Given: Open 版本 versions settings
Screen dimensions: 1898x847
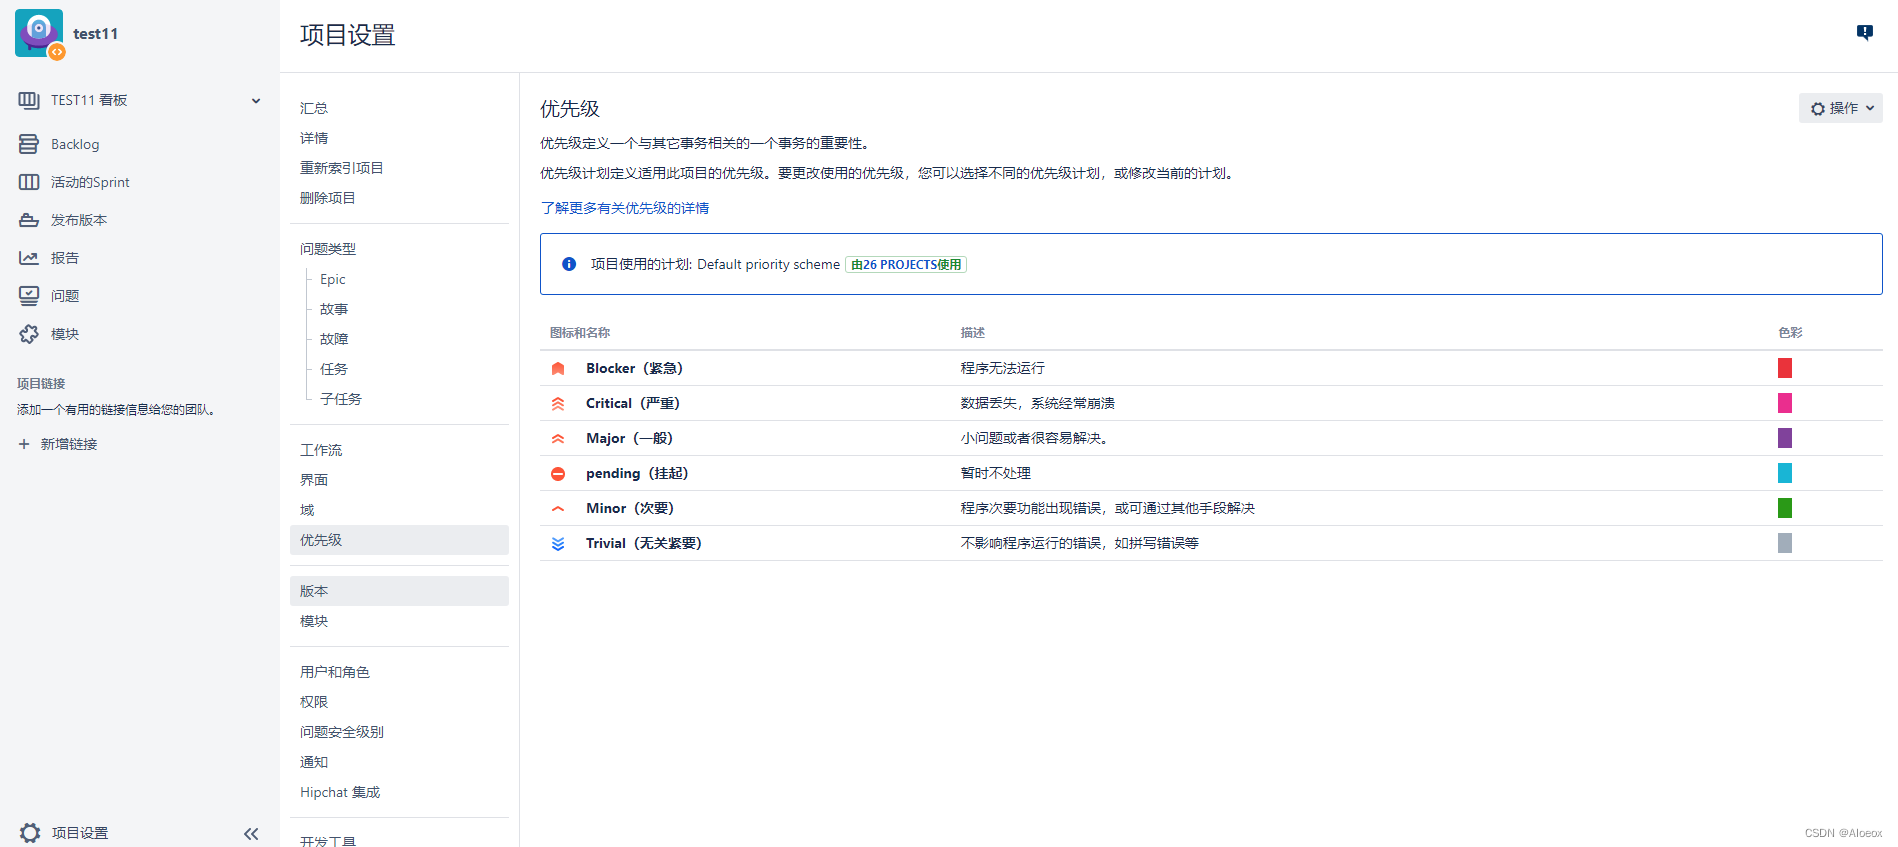Looking at the screenshot, I should (399, 591).
